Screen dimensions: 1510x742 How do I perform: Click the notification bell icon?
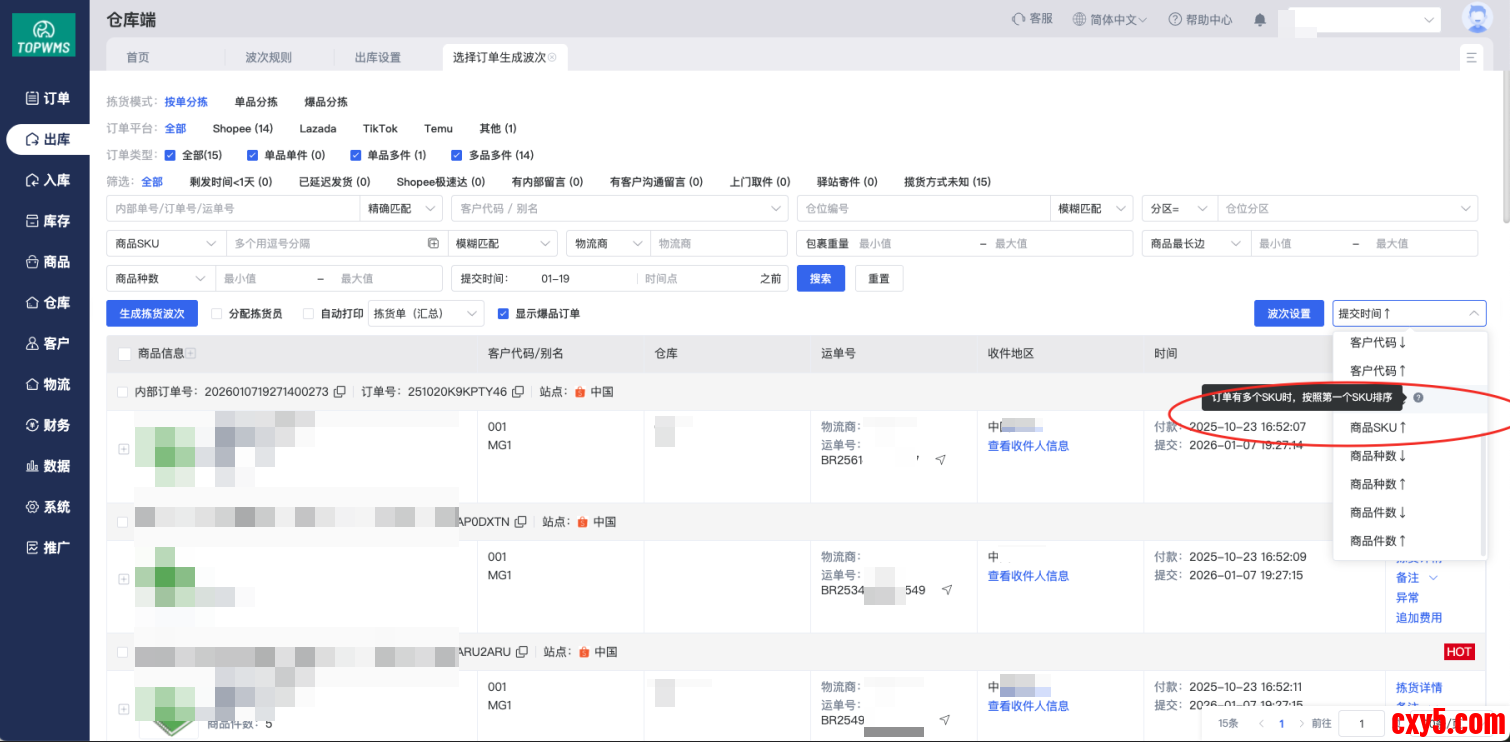(1260, 20)
